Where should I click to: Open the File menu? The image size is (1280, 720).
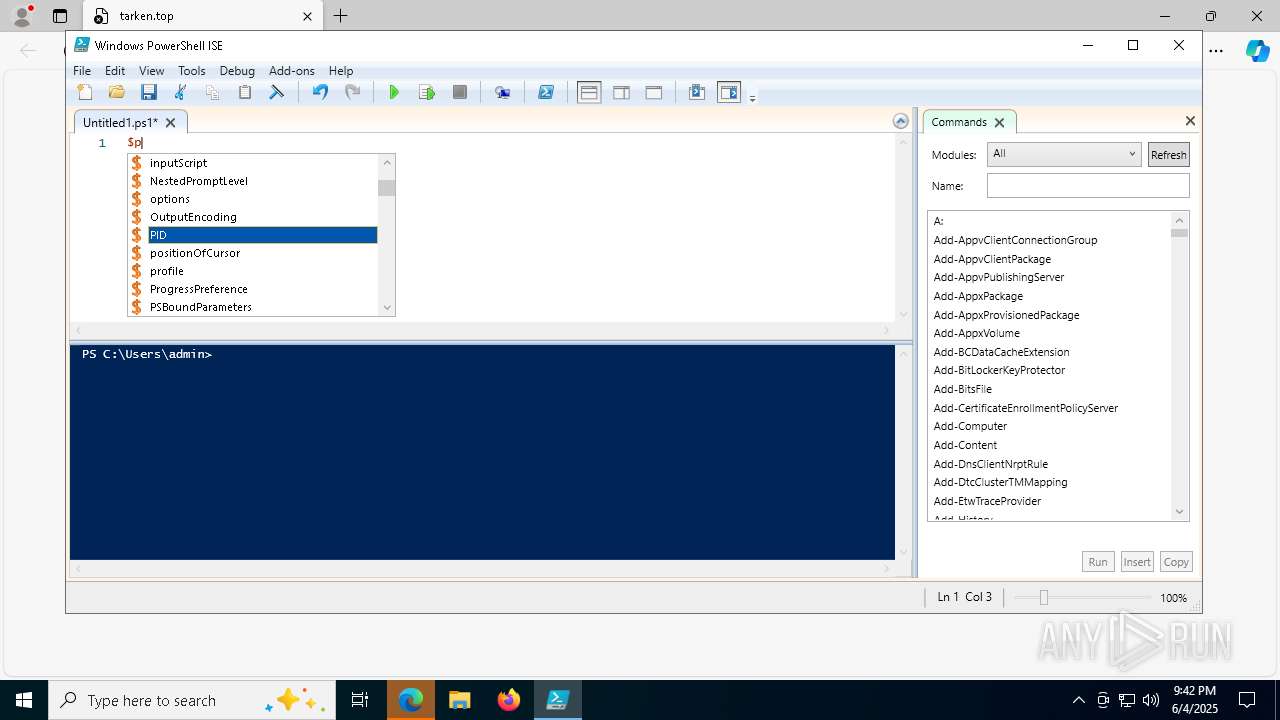82,71
